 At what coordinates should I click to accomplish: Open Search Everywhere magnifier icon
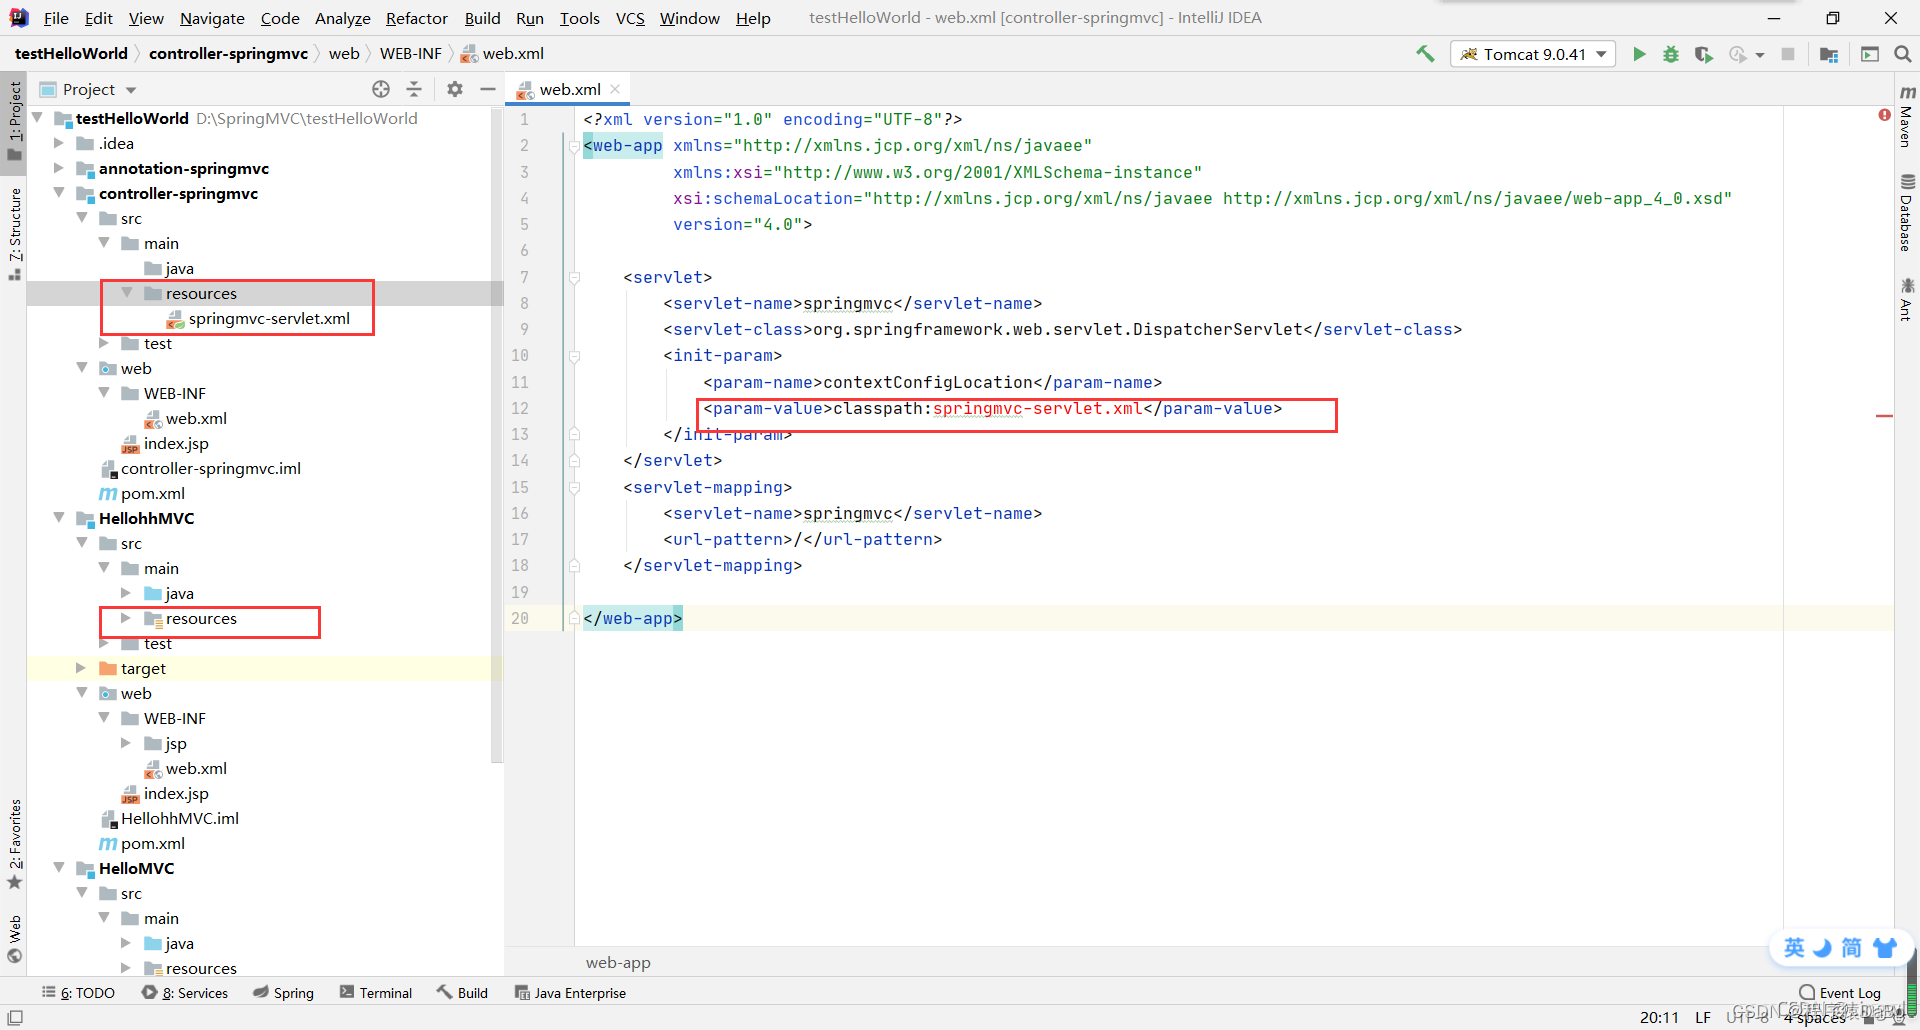point(1903,54)
